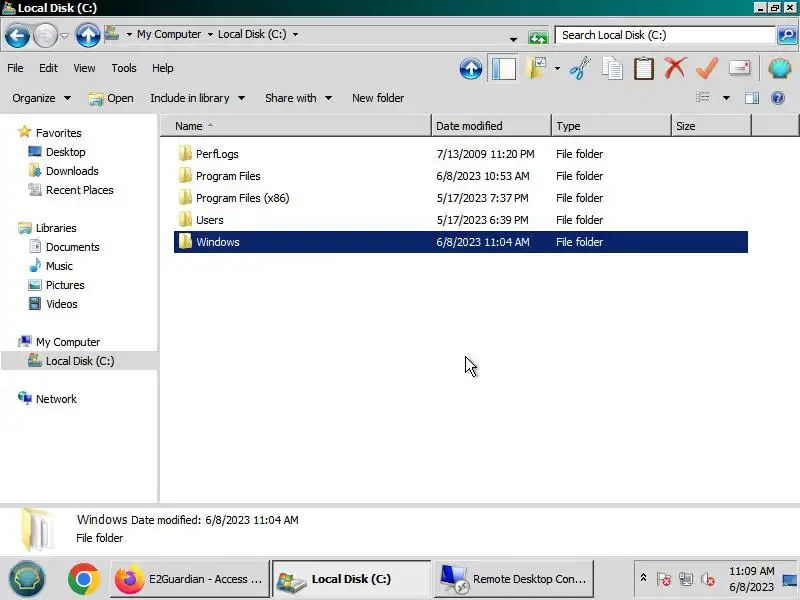Select My Computer in the navigation pane

(68, 342)
